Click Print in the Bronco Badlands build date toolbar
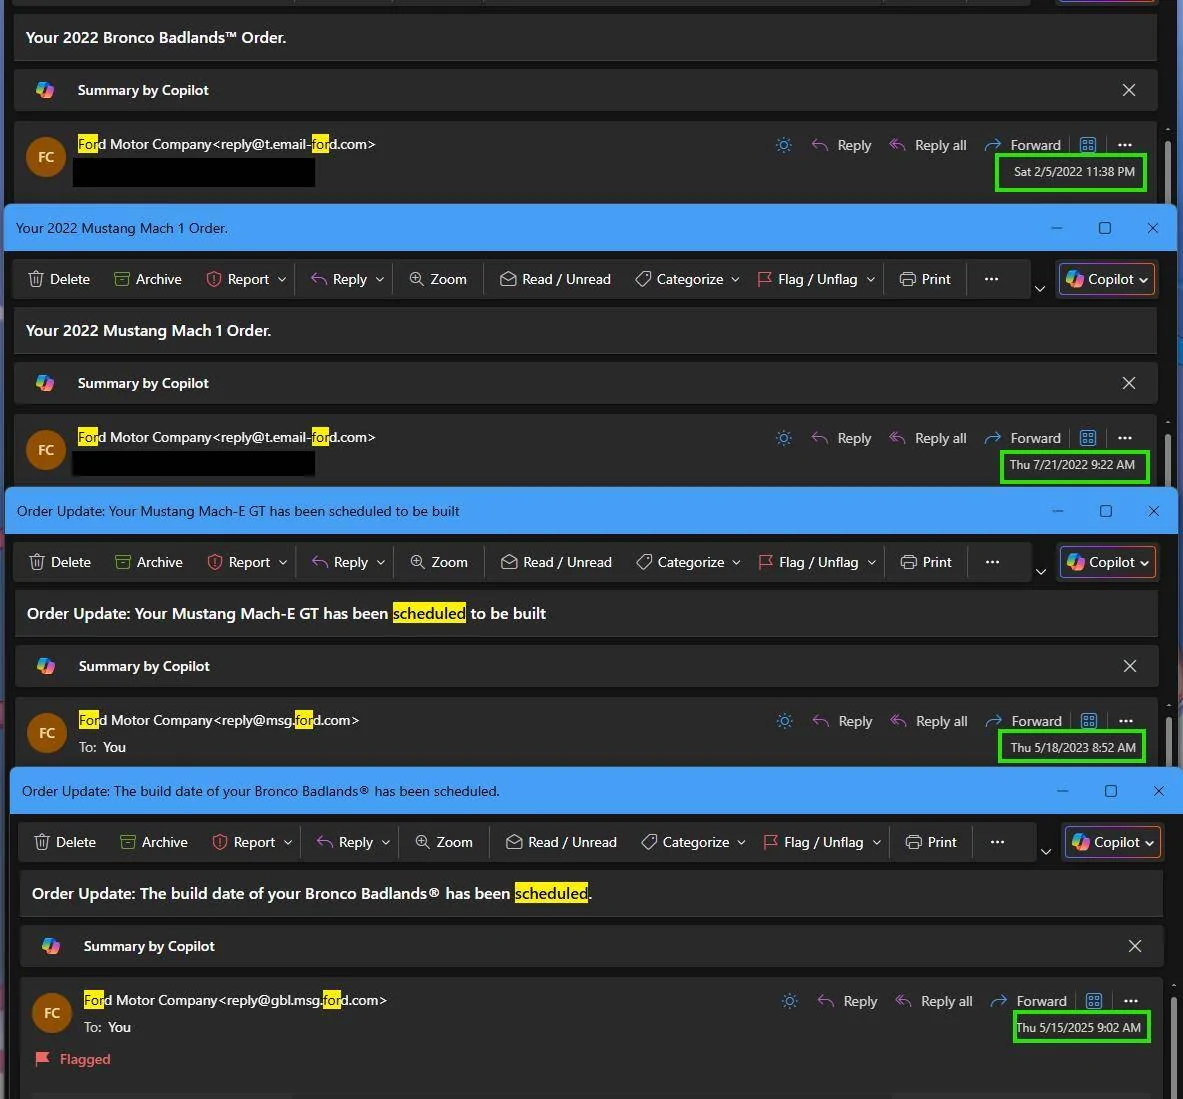The image size is (1183, 1099). click(932, 842)
